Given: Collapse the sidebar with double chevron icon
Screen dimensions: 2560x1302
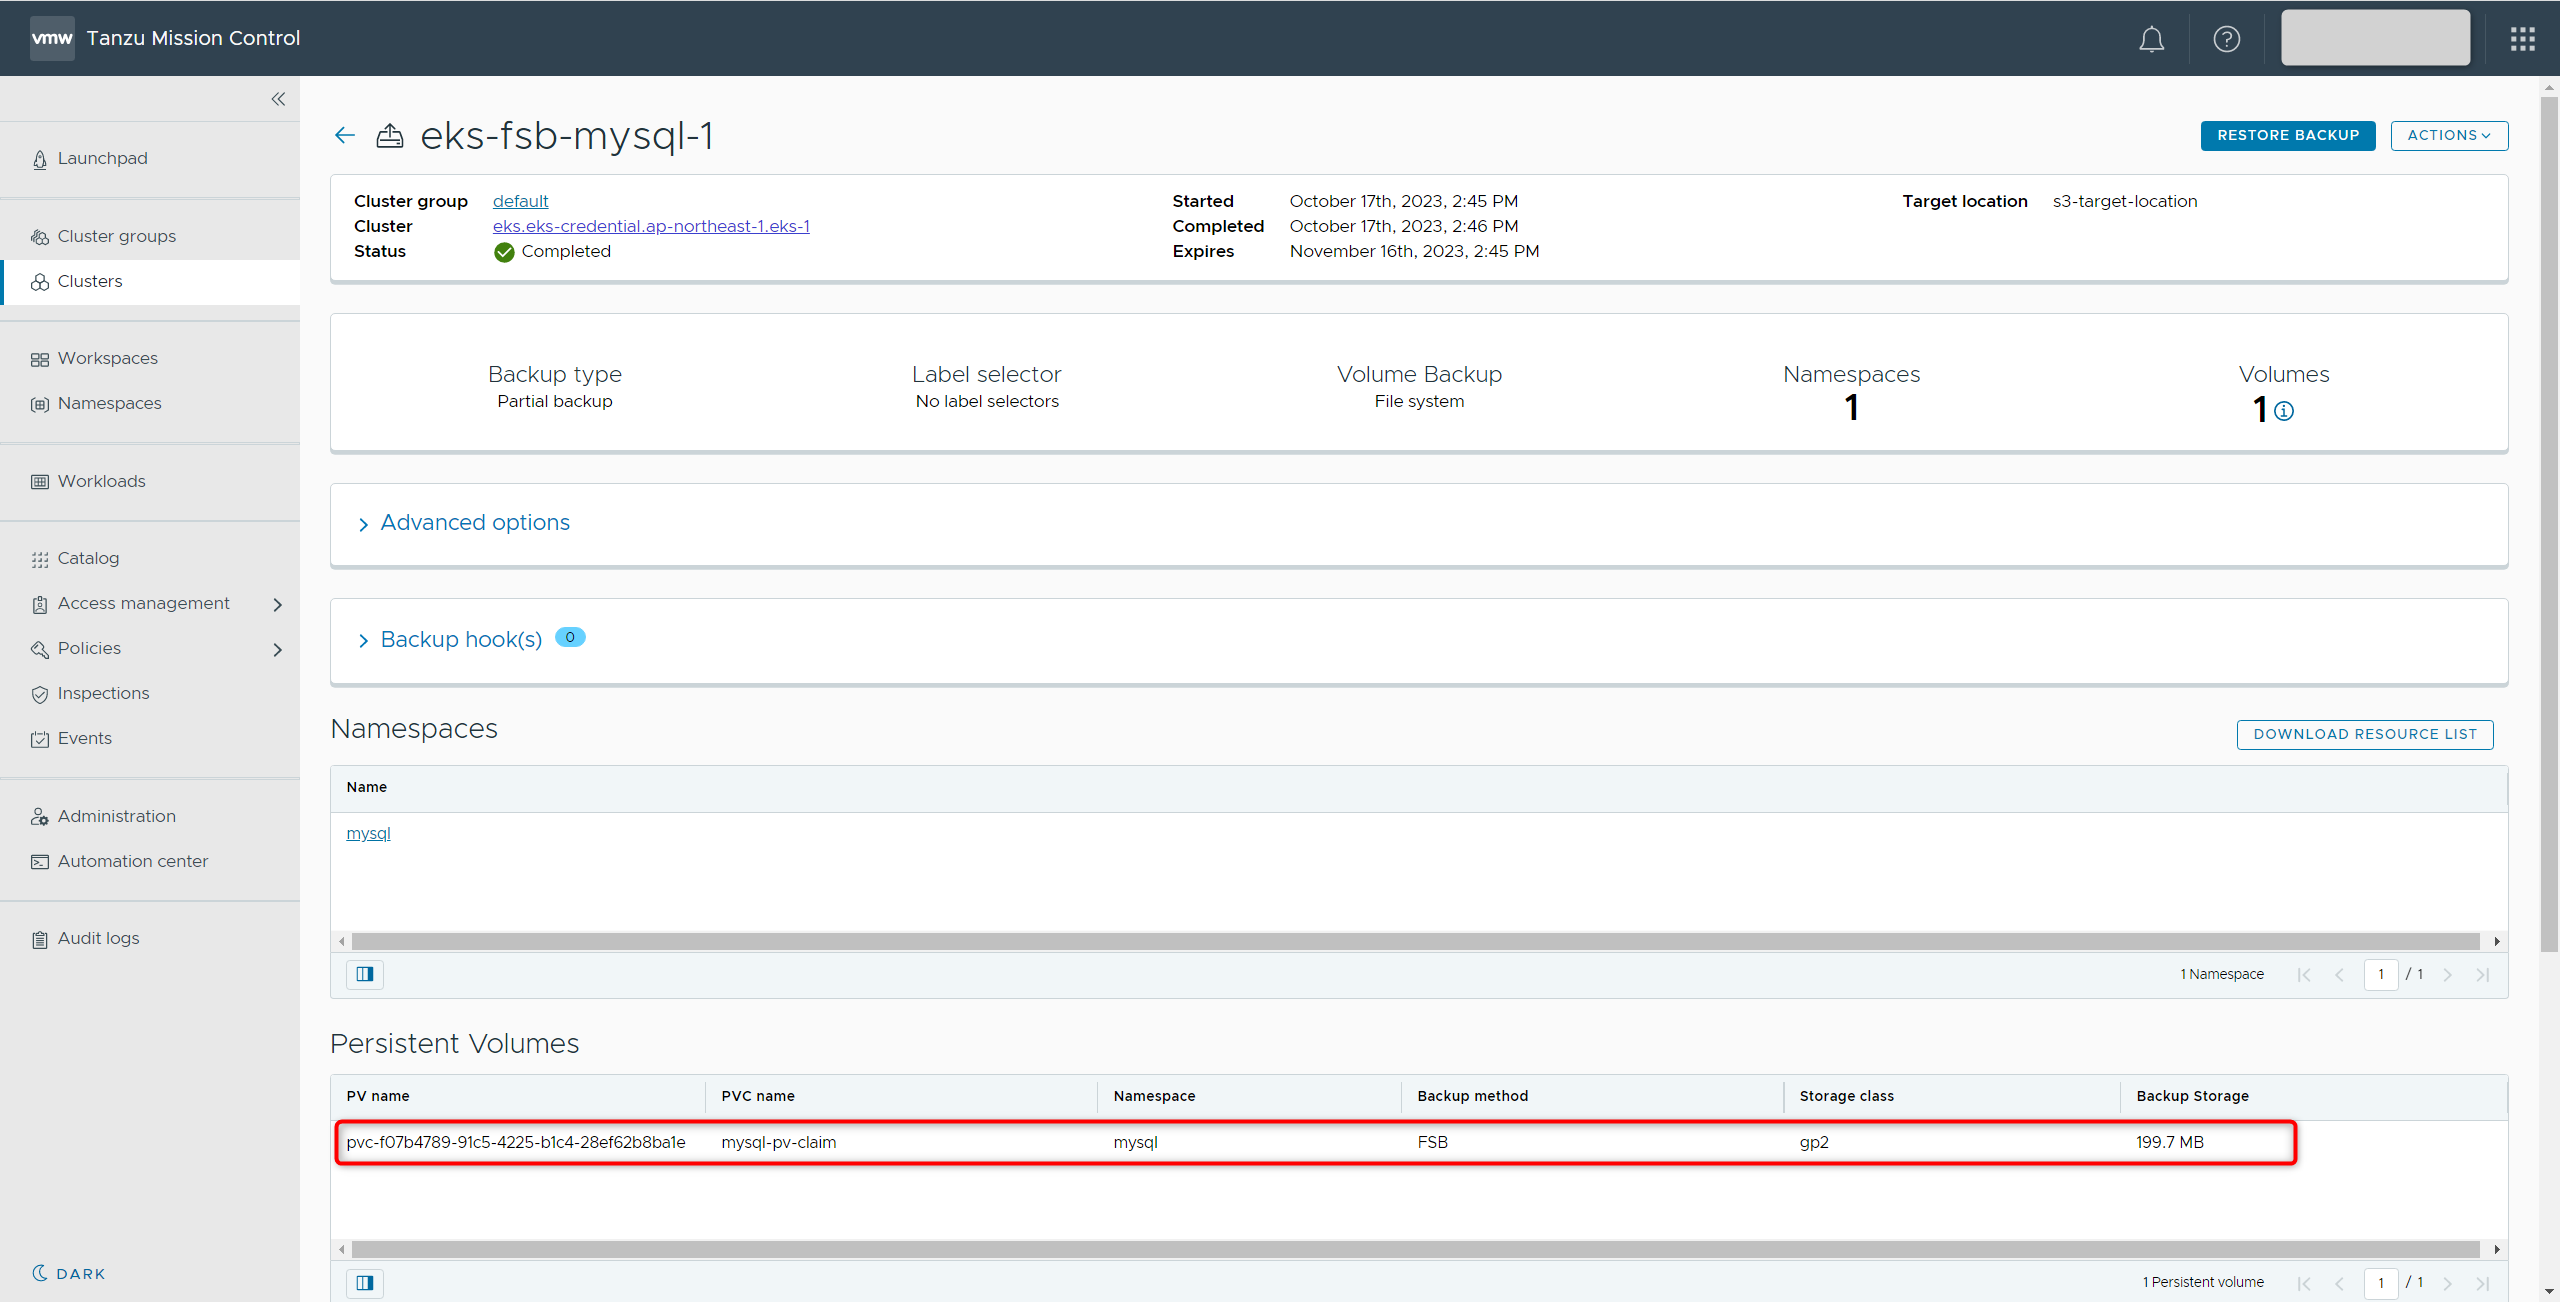Looking at the screenshot, I should click(x=278, y=99).
